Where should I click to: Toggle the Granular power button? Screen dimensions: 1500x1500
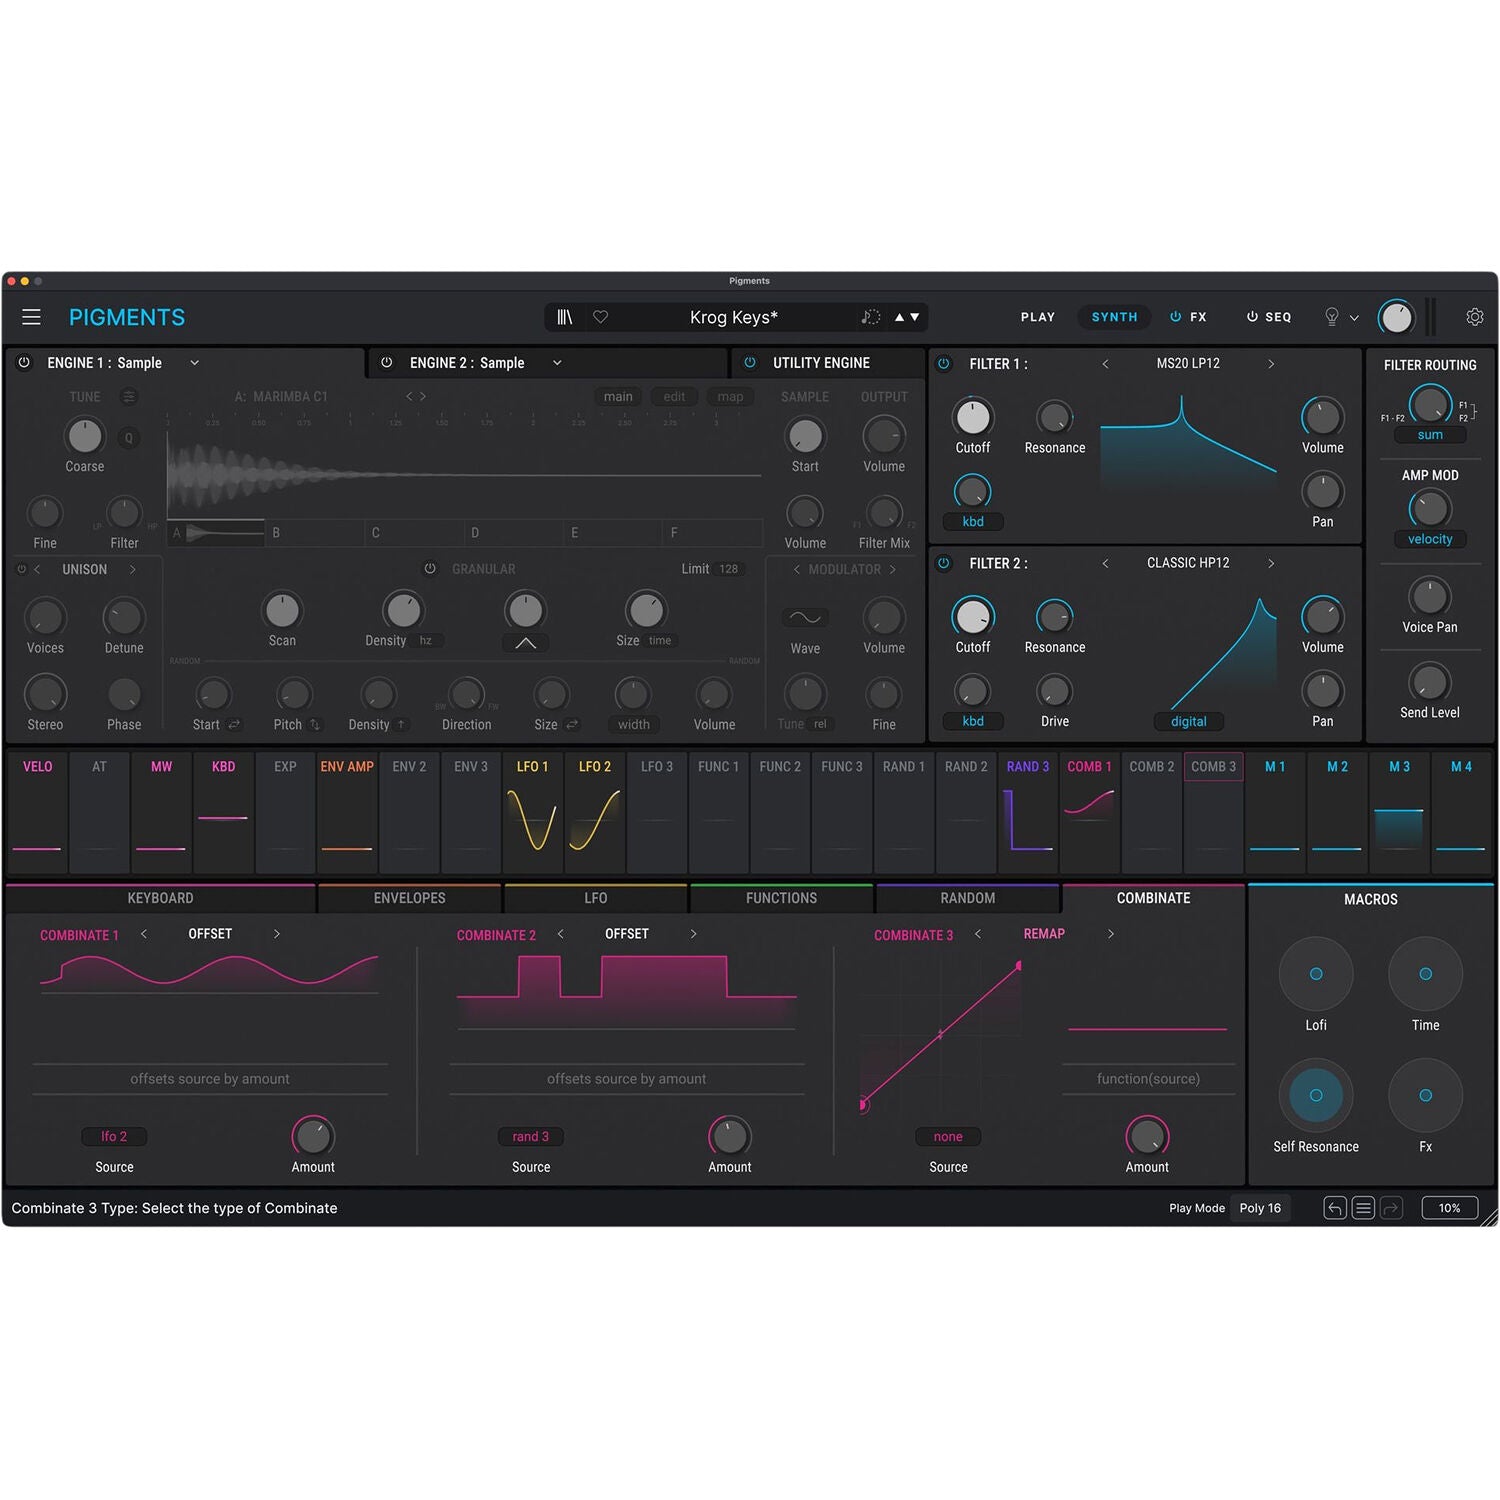click(430, 569)
